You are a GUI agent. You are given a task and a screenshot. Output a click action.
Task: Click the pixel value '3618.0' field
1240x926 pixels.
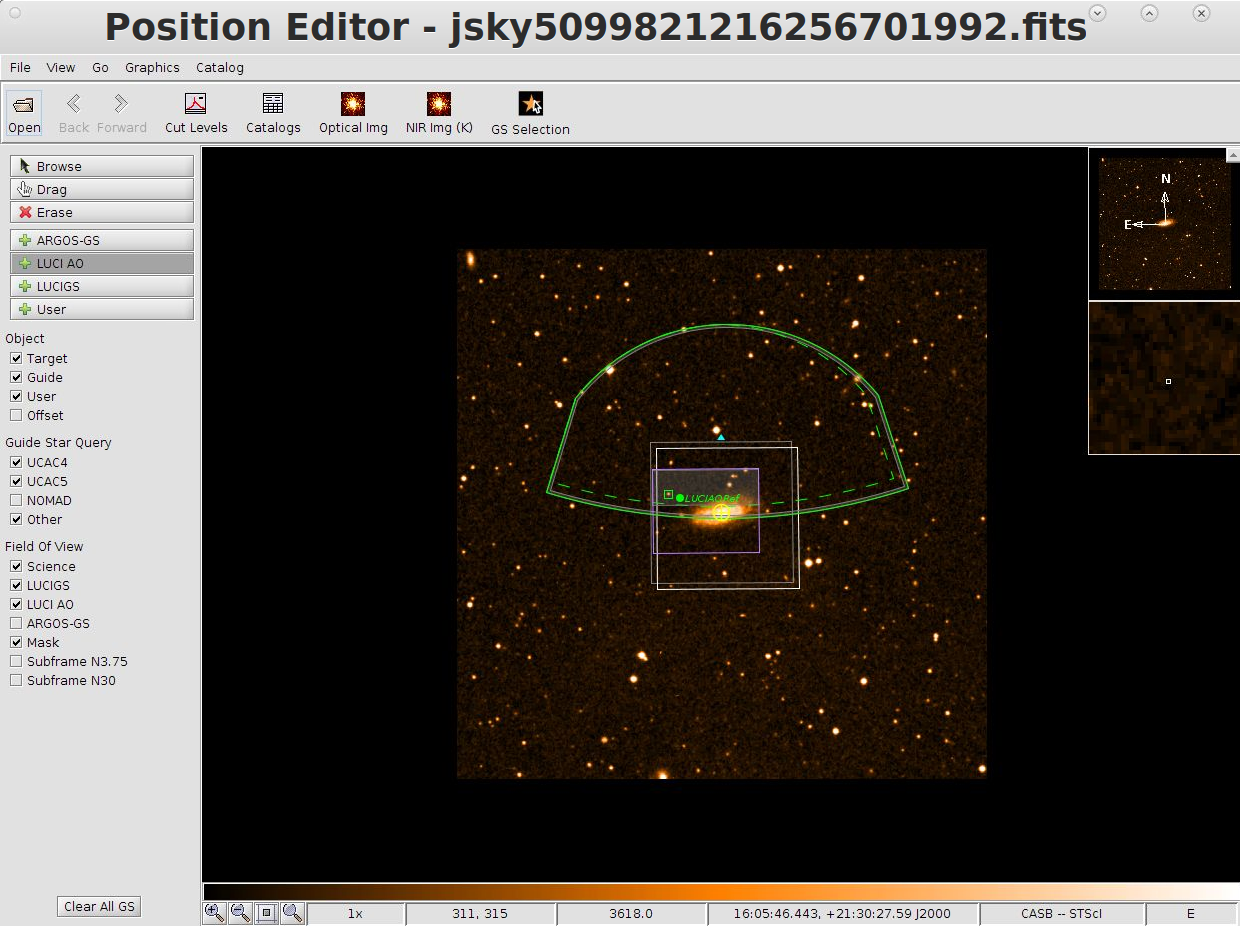pyautogui.click(x=631, y=913)
